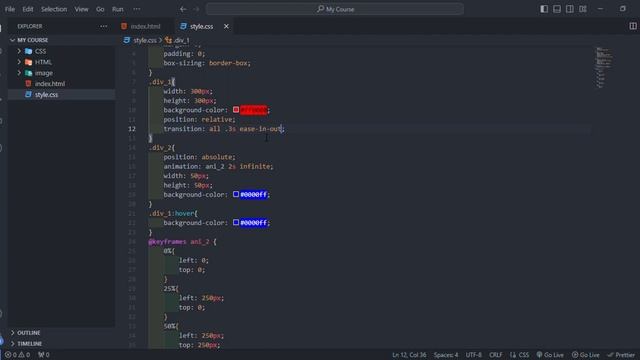Click the image folder icon
Viewport: 640px width, 360px height.
pos(28,73)
